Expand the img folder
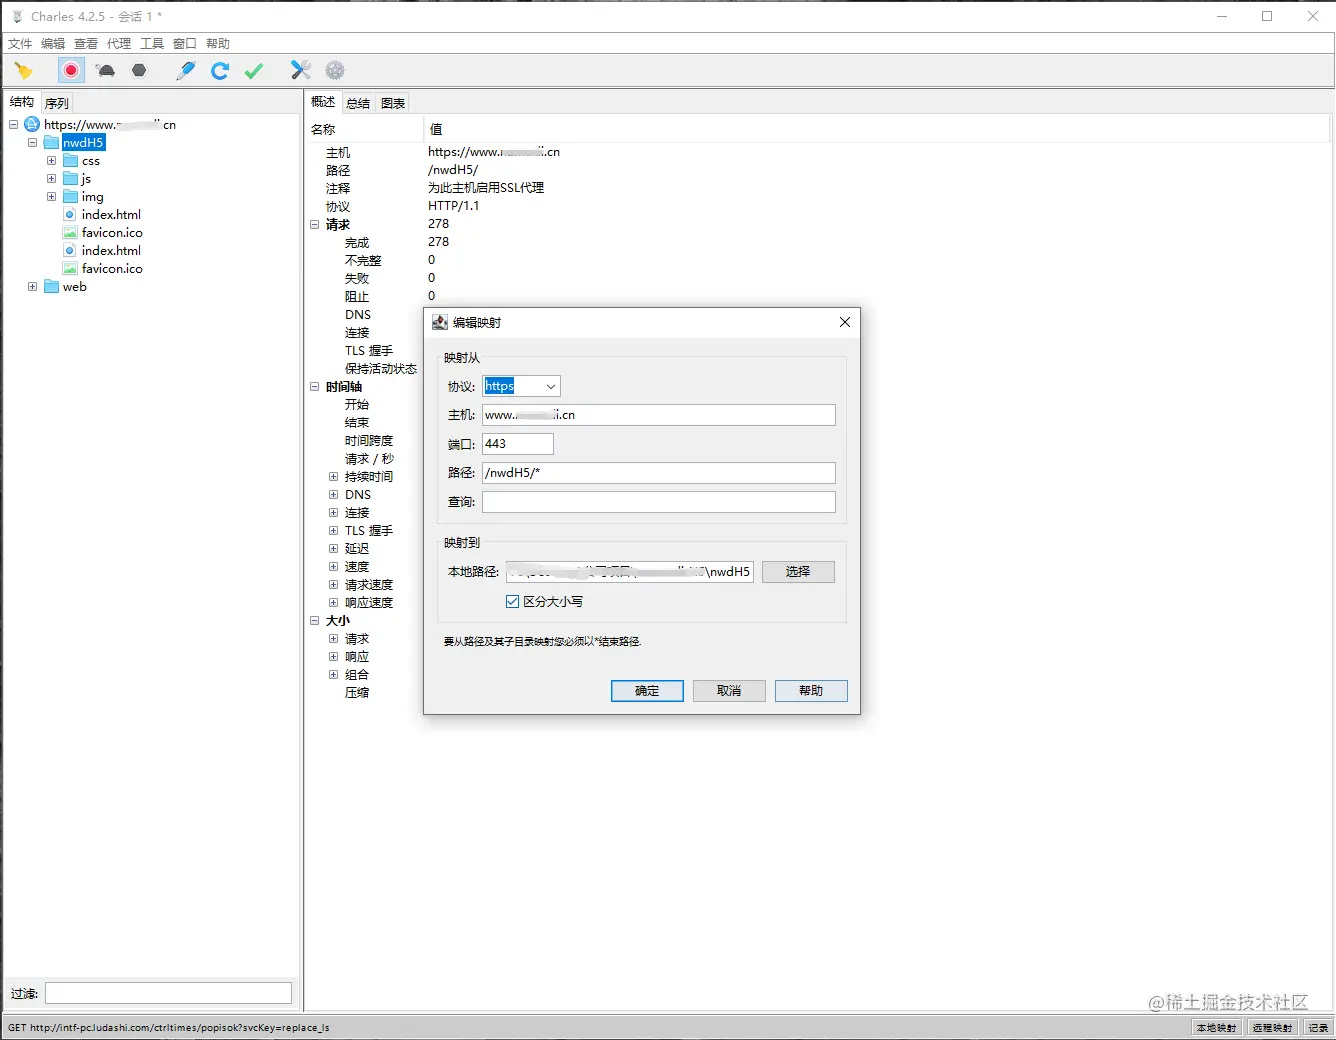 51,196
